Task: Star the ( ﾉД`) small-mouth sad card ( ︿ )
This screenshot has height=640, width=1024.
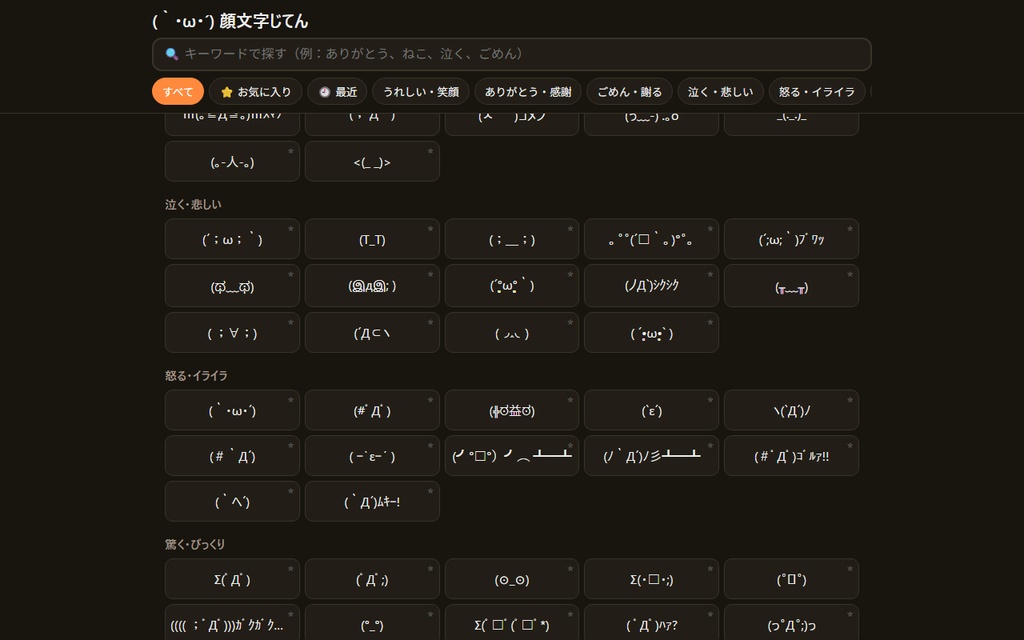Action: point(570,322)
